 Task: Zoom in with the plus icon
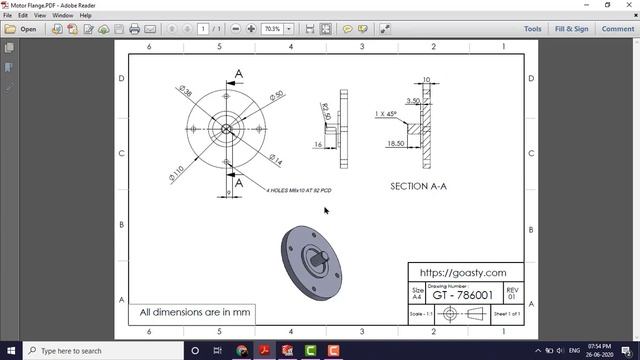click(251, 29)
